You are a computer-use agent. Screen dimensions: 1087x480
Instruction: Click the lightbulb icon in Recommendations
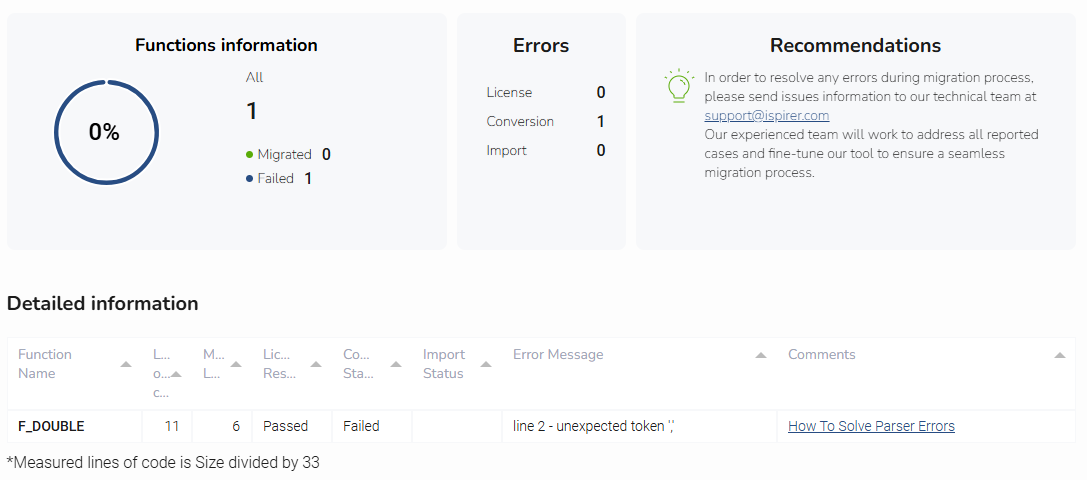[x=679, y=86]
